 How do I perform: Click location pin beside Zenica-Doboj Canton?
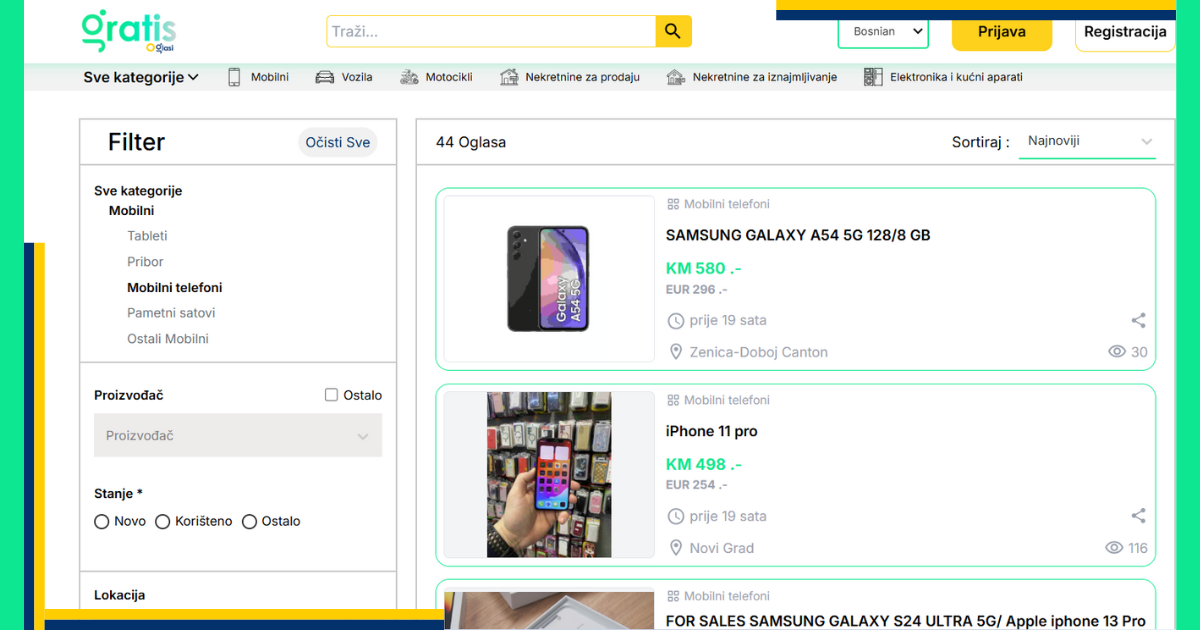[x=676, y=352]
